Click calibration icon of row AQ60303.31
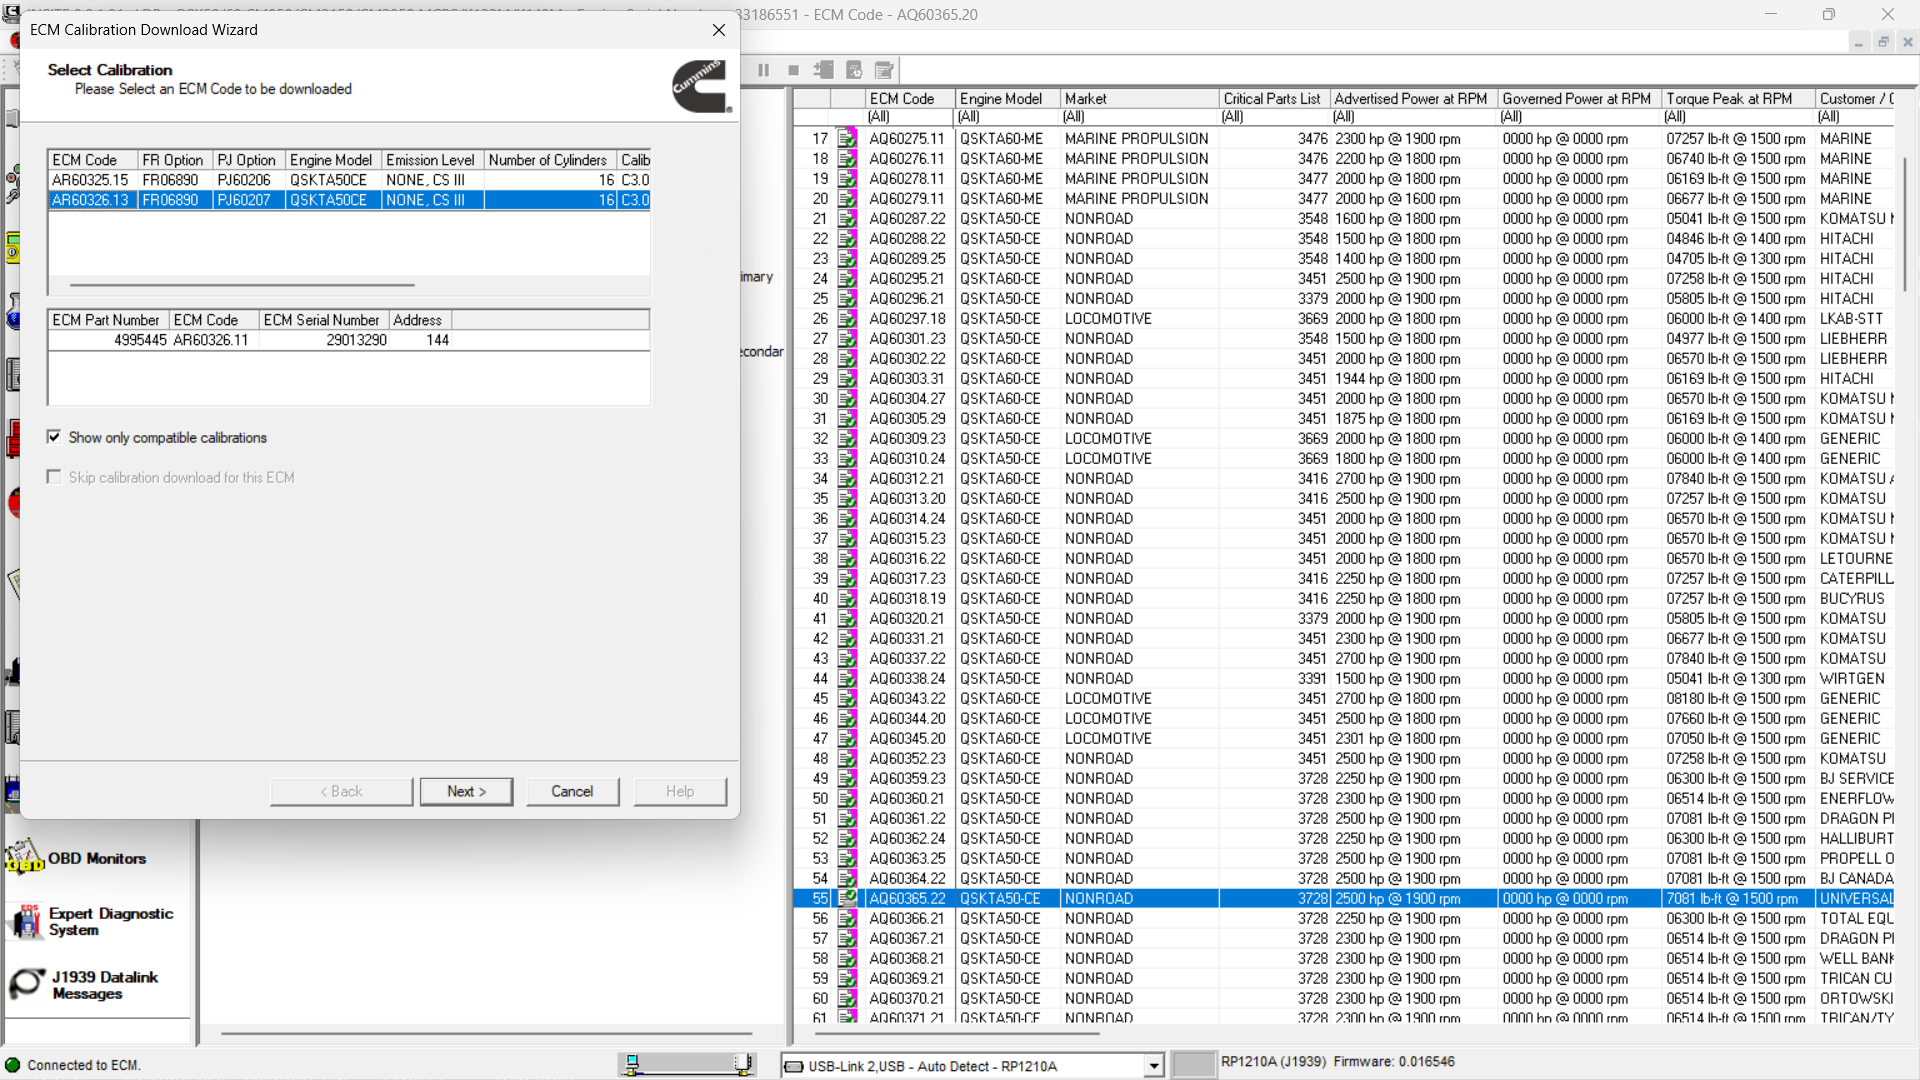 [847, 379]
